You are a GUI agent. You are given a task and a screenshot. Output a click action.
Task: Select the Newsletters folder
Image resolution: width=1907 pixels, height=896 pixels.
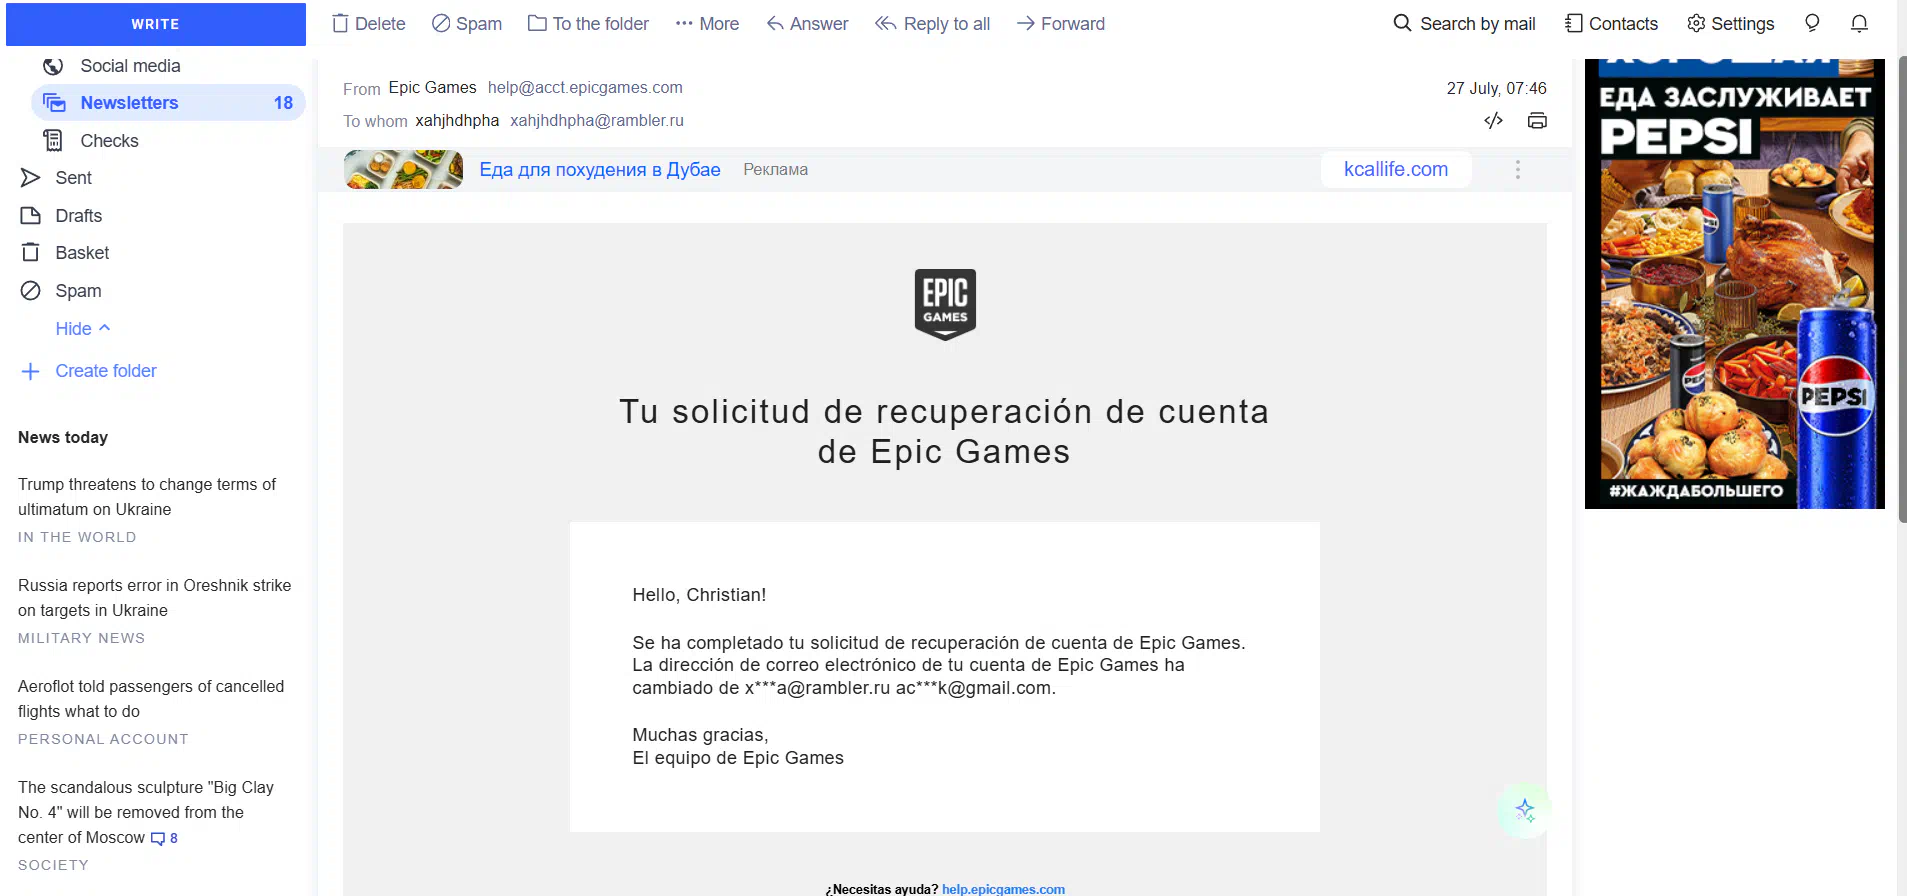[x=168, y=103]
